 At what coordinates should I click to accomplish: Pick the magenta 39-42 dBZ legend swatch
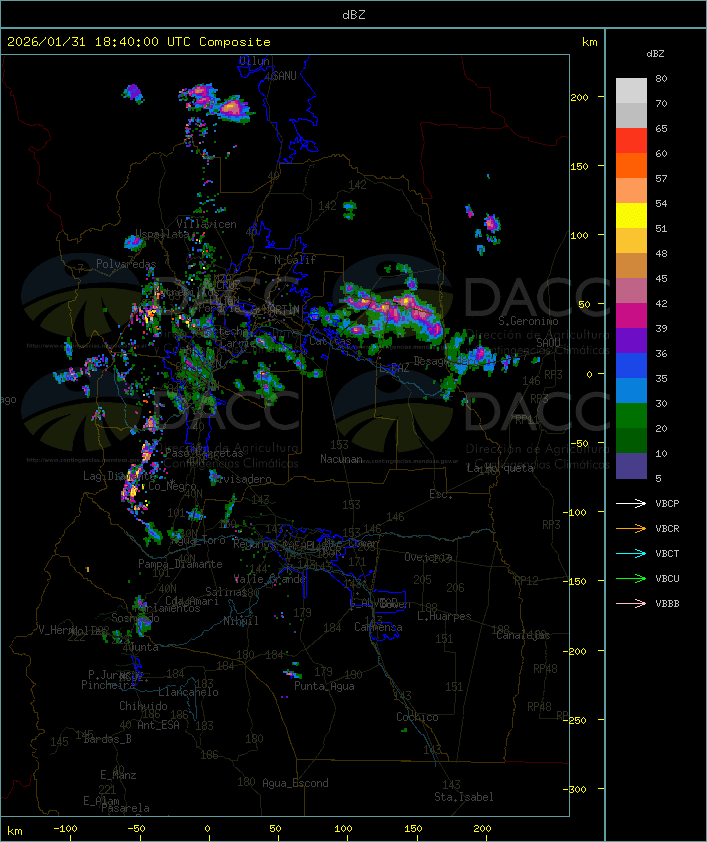631,316
